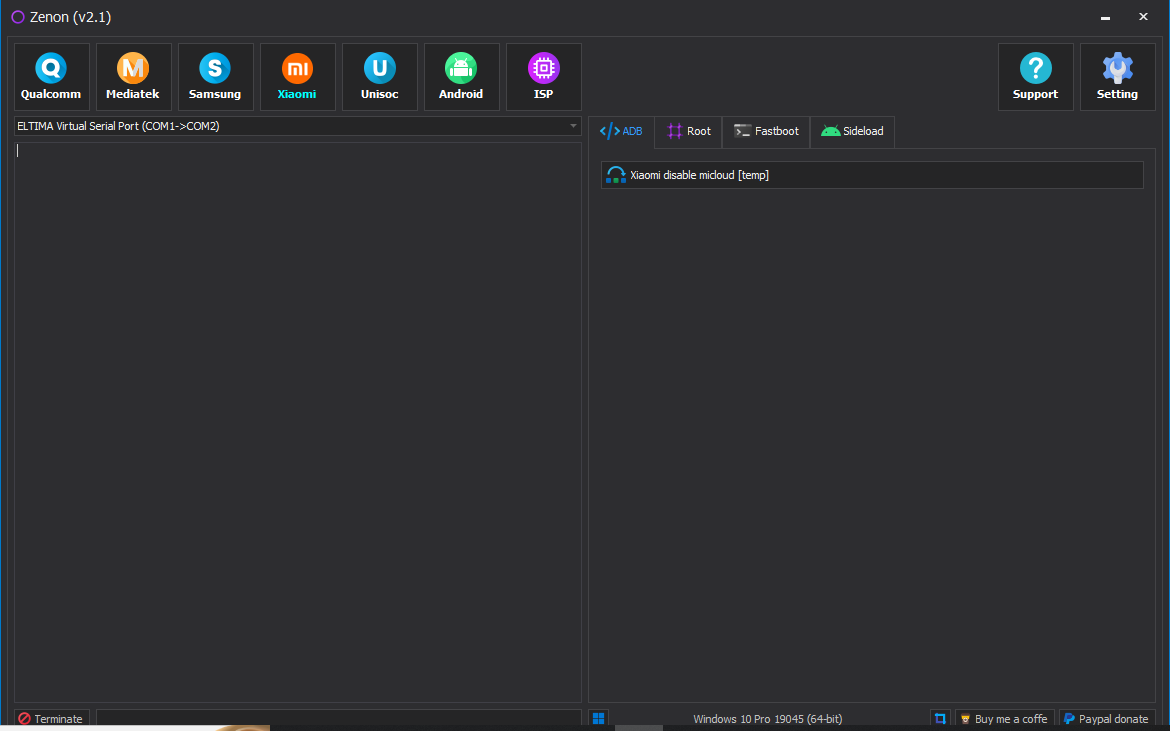Click the Buy me a coffe button
The width and height of the screenshot is (1170, 731).
[x=1004, y=718]
